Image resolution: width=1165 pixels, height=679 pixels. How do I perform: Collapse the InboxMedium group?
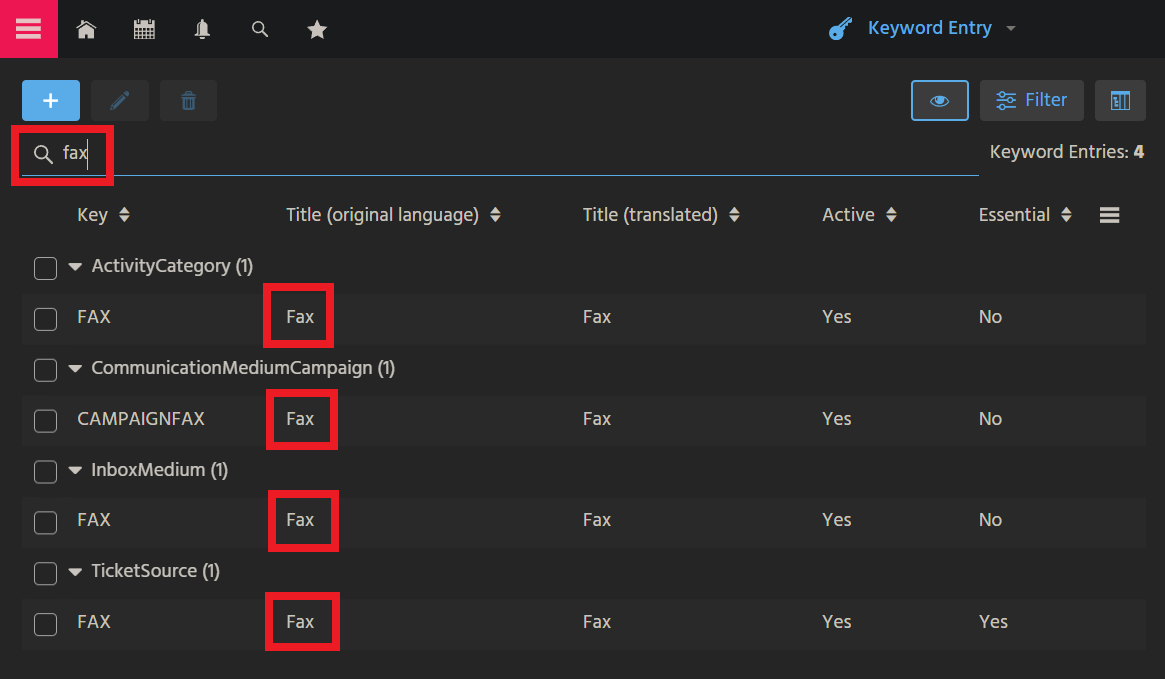(x=75, y=470)
